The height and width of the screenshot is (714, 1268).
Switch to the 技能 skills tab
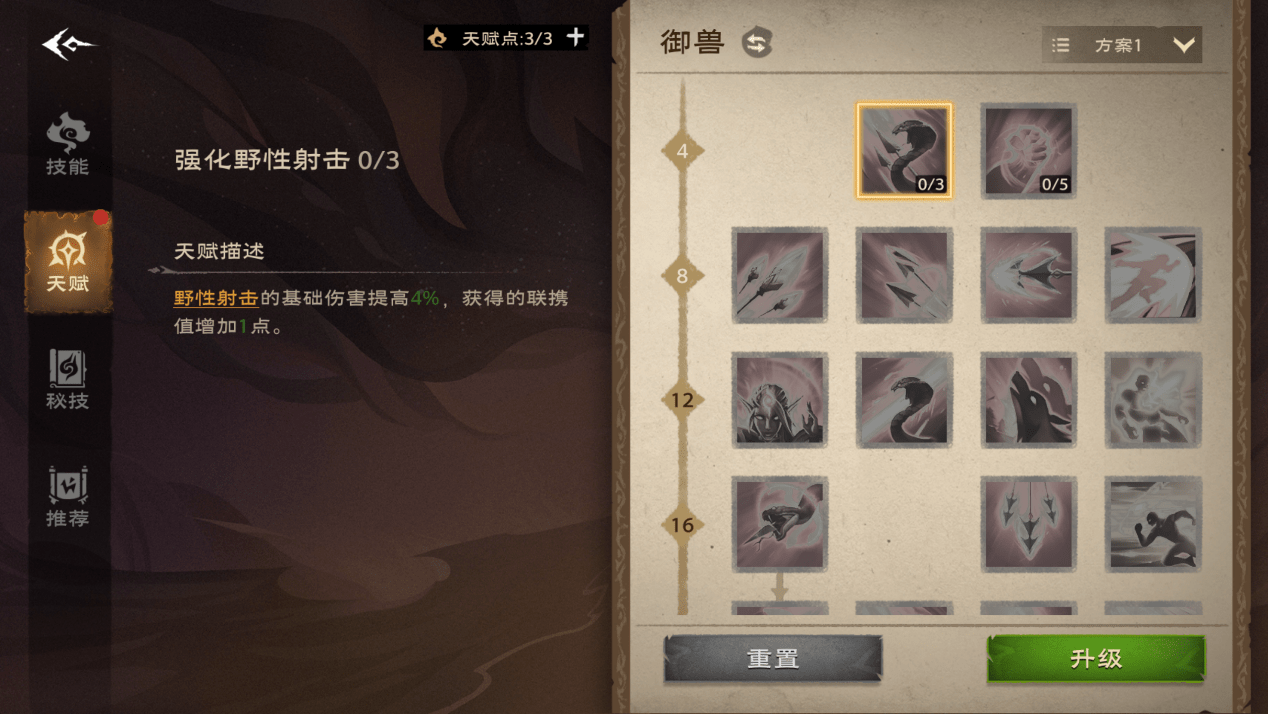68,145
